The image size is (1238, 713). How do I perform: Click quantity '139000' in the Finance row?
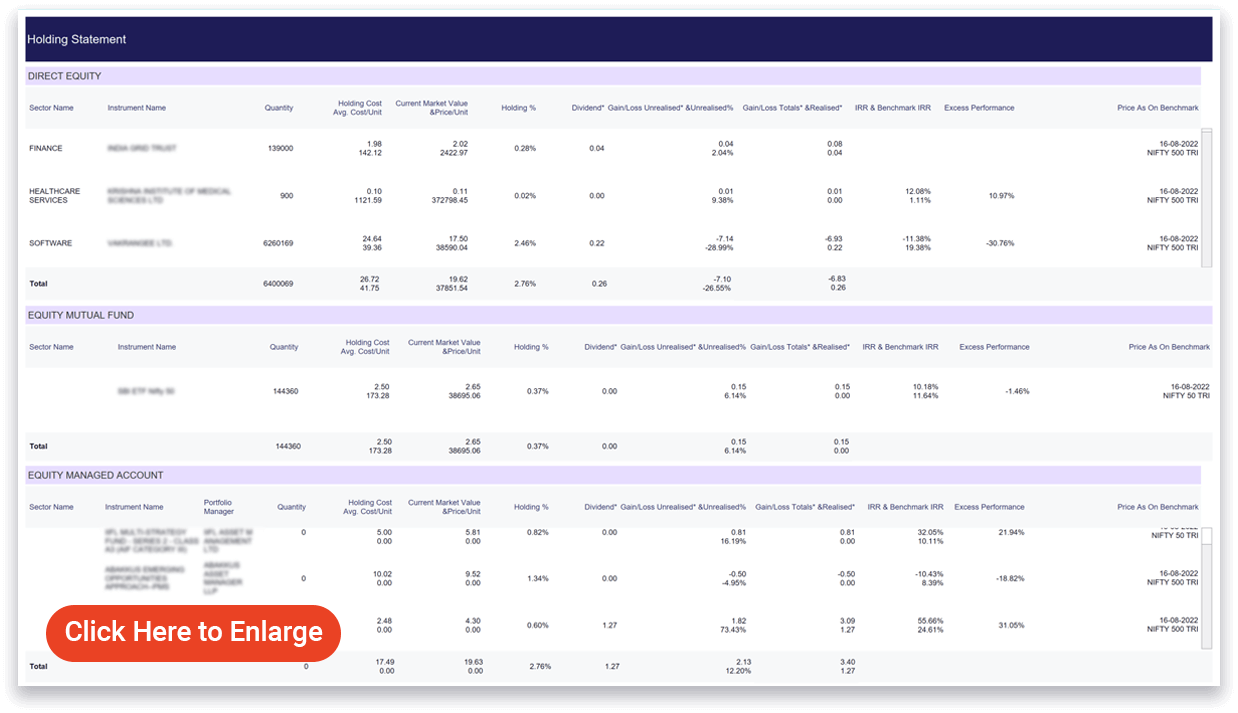pos(280,148)
